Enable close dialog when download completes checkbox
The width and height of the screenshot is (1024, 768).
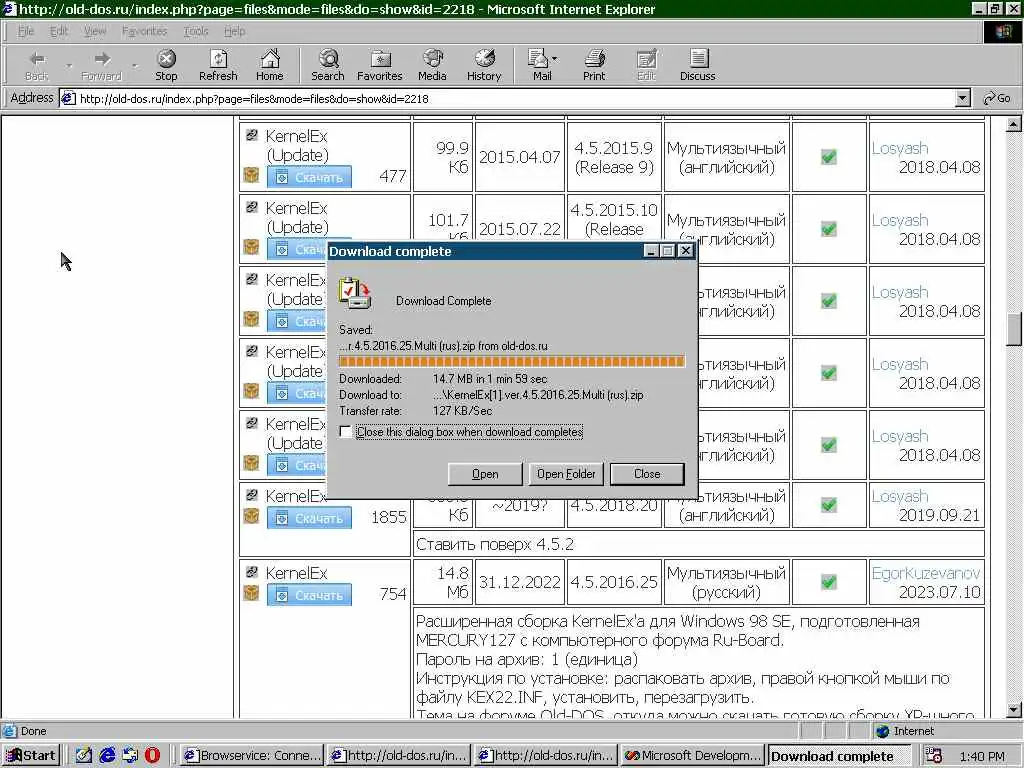(x=345, y=432)
